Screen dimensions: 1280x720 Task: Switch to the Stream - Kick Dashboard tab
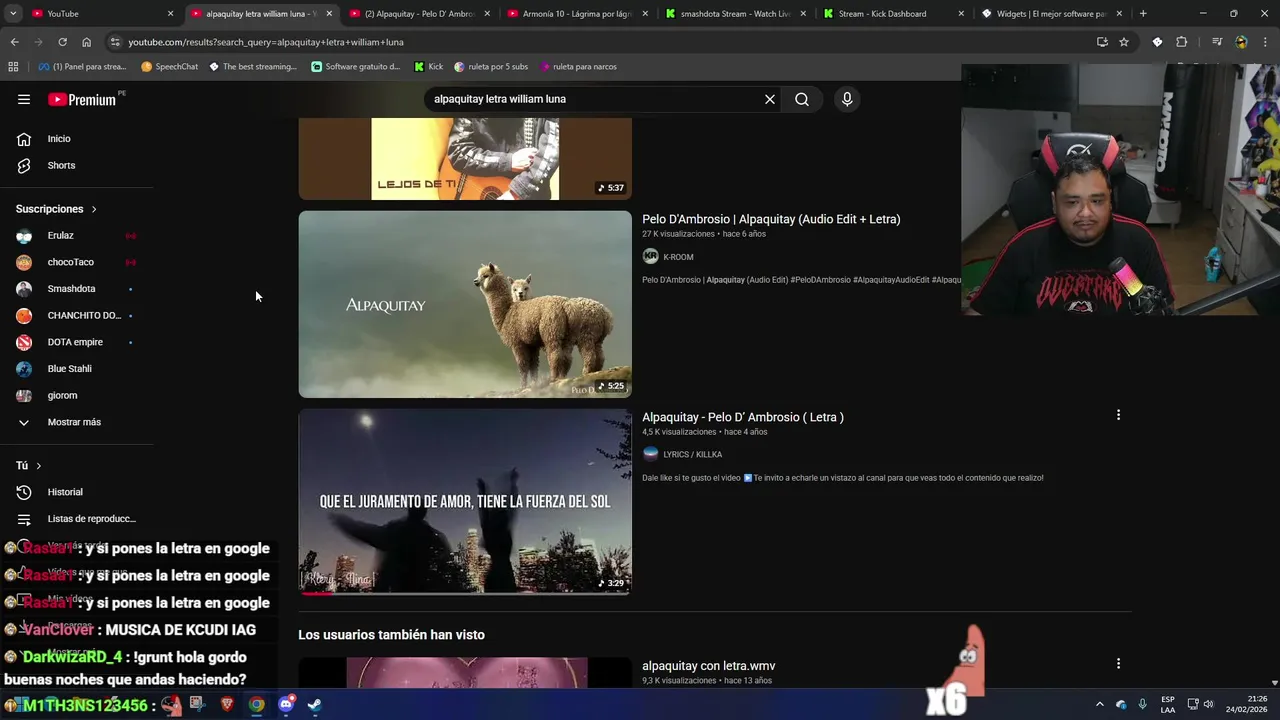point(893,14)
